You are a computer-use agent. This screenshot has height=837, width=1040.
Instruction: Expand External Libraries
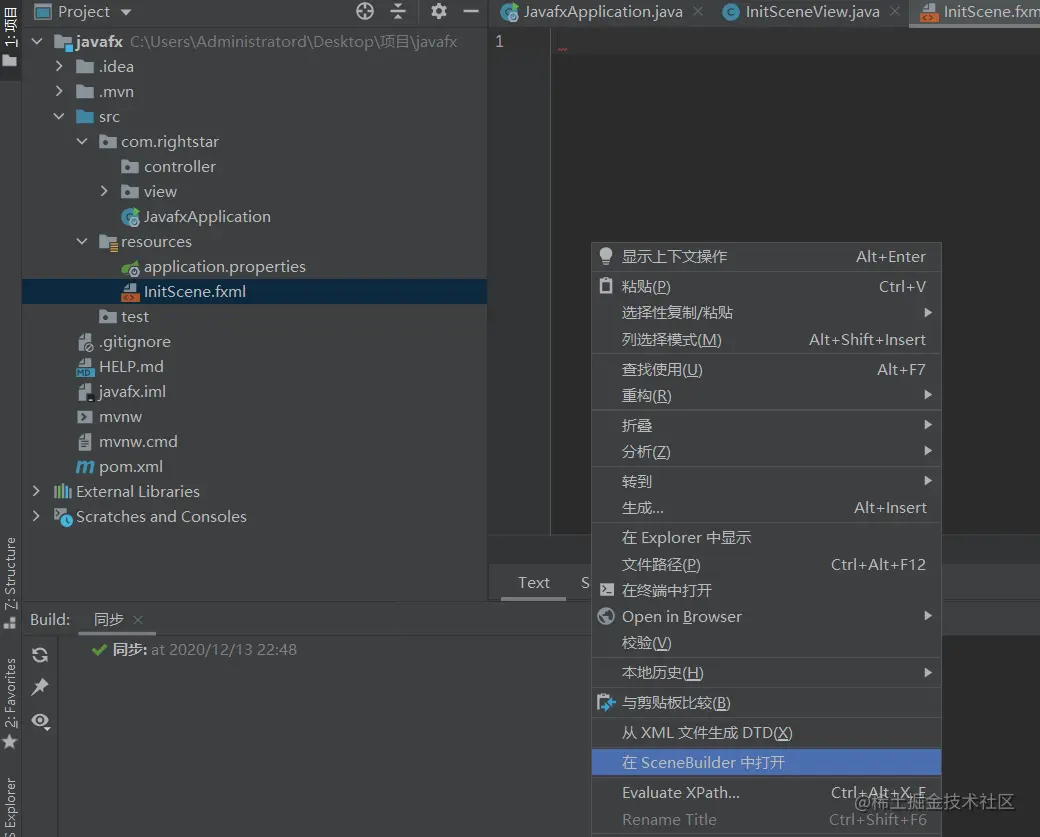tap(36, 491)
